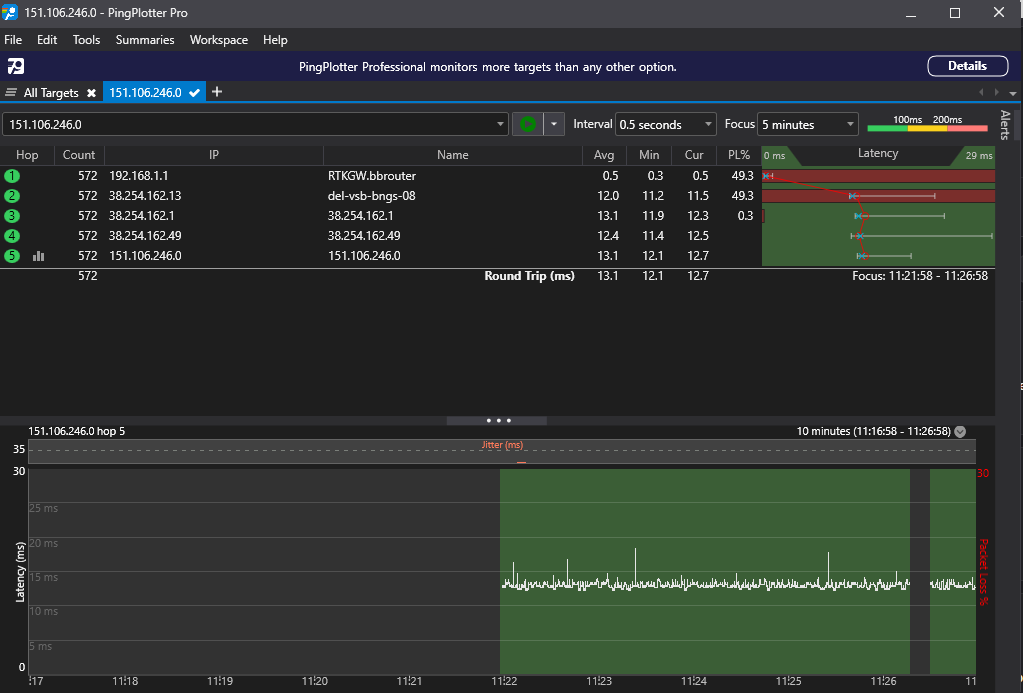
Task: Open the new target tab plus icon
Action: [217, 92]
